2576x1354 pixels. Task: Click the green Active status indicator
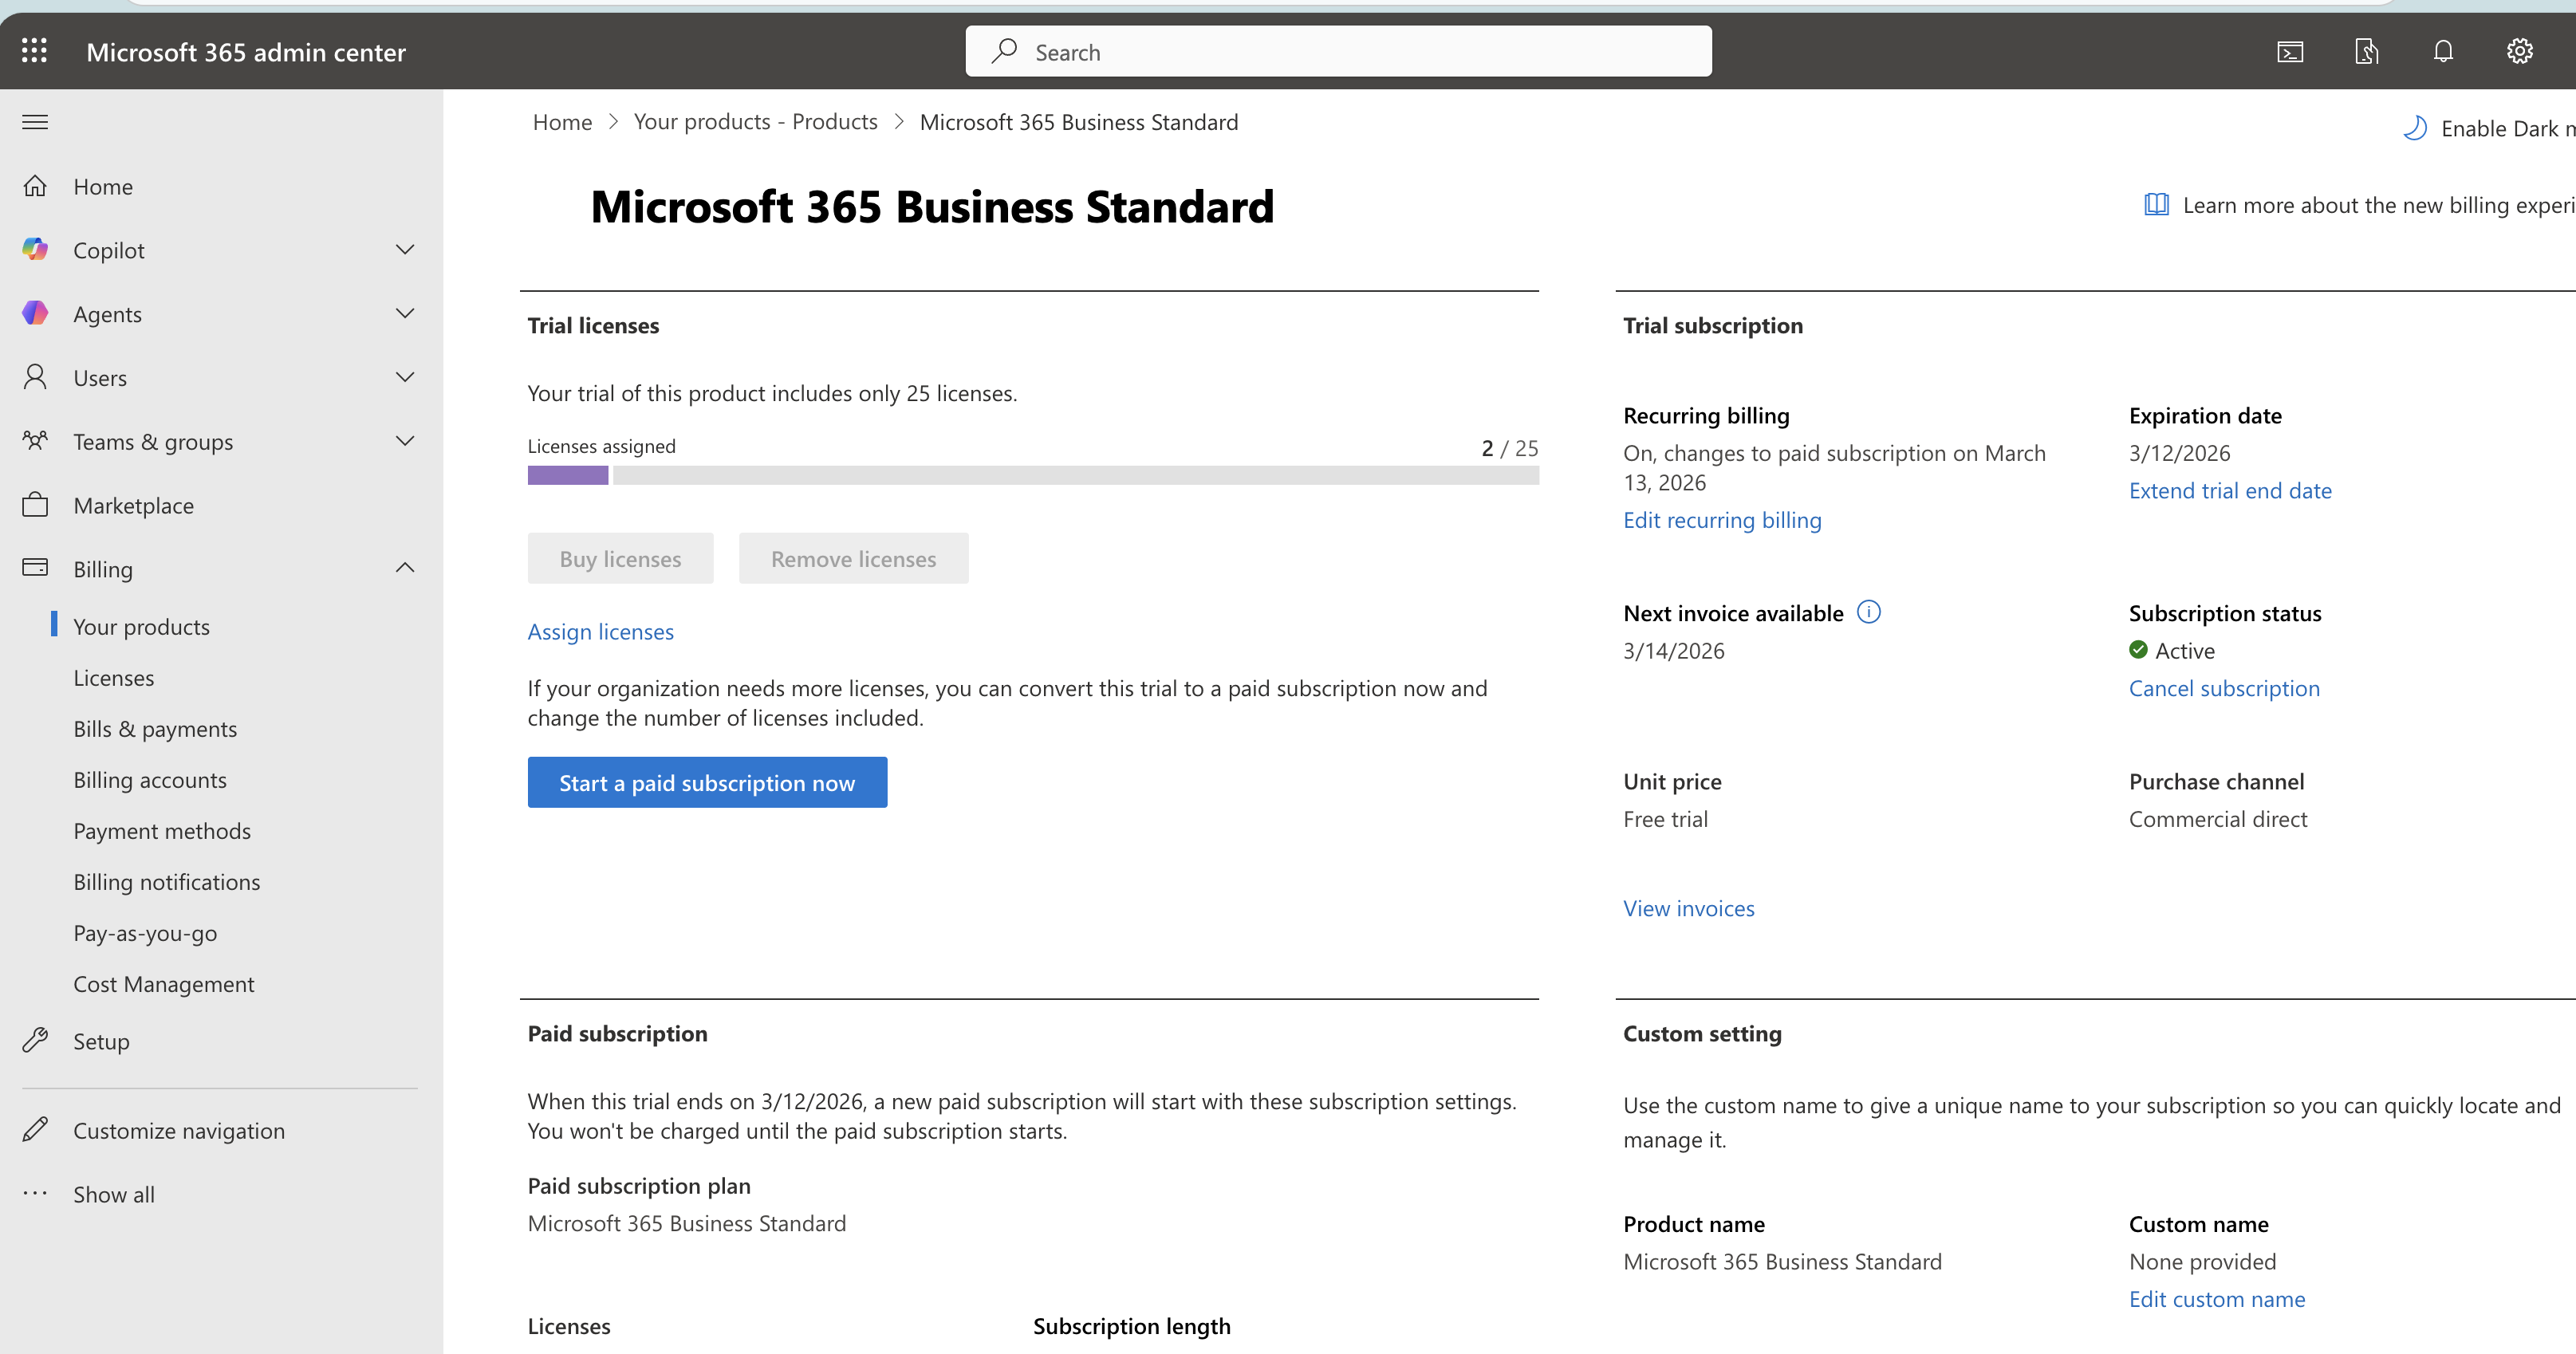[2138, 650]
